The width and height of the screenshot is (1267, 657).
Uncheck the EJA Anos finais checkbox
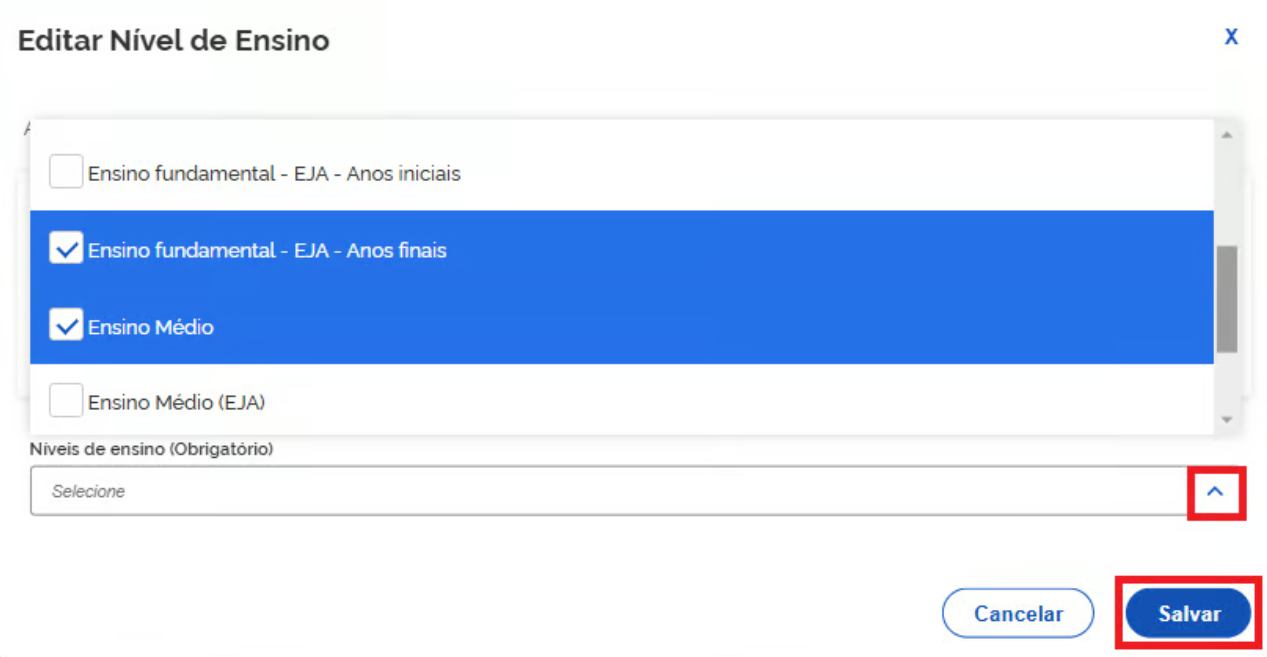coord(66,249)
